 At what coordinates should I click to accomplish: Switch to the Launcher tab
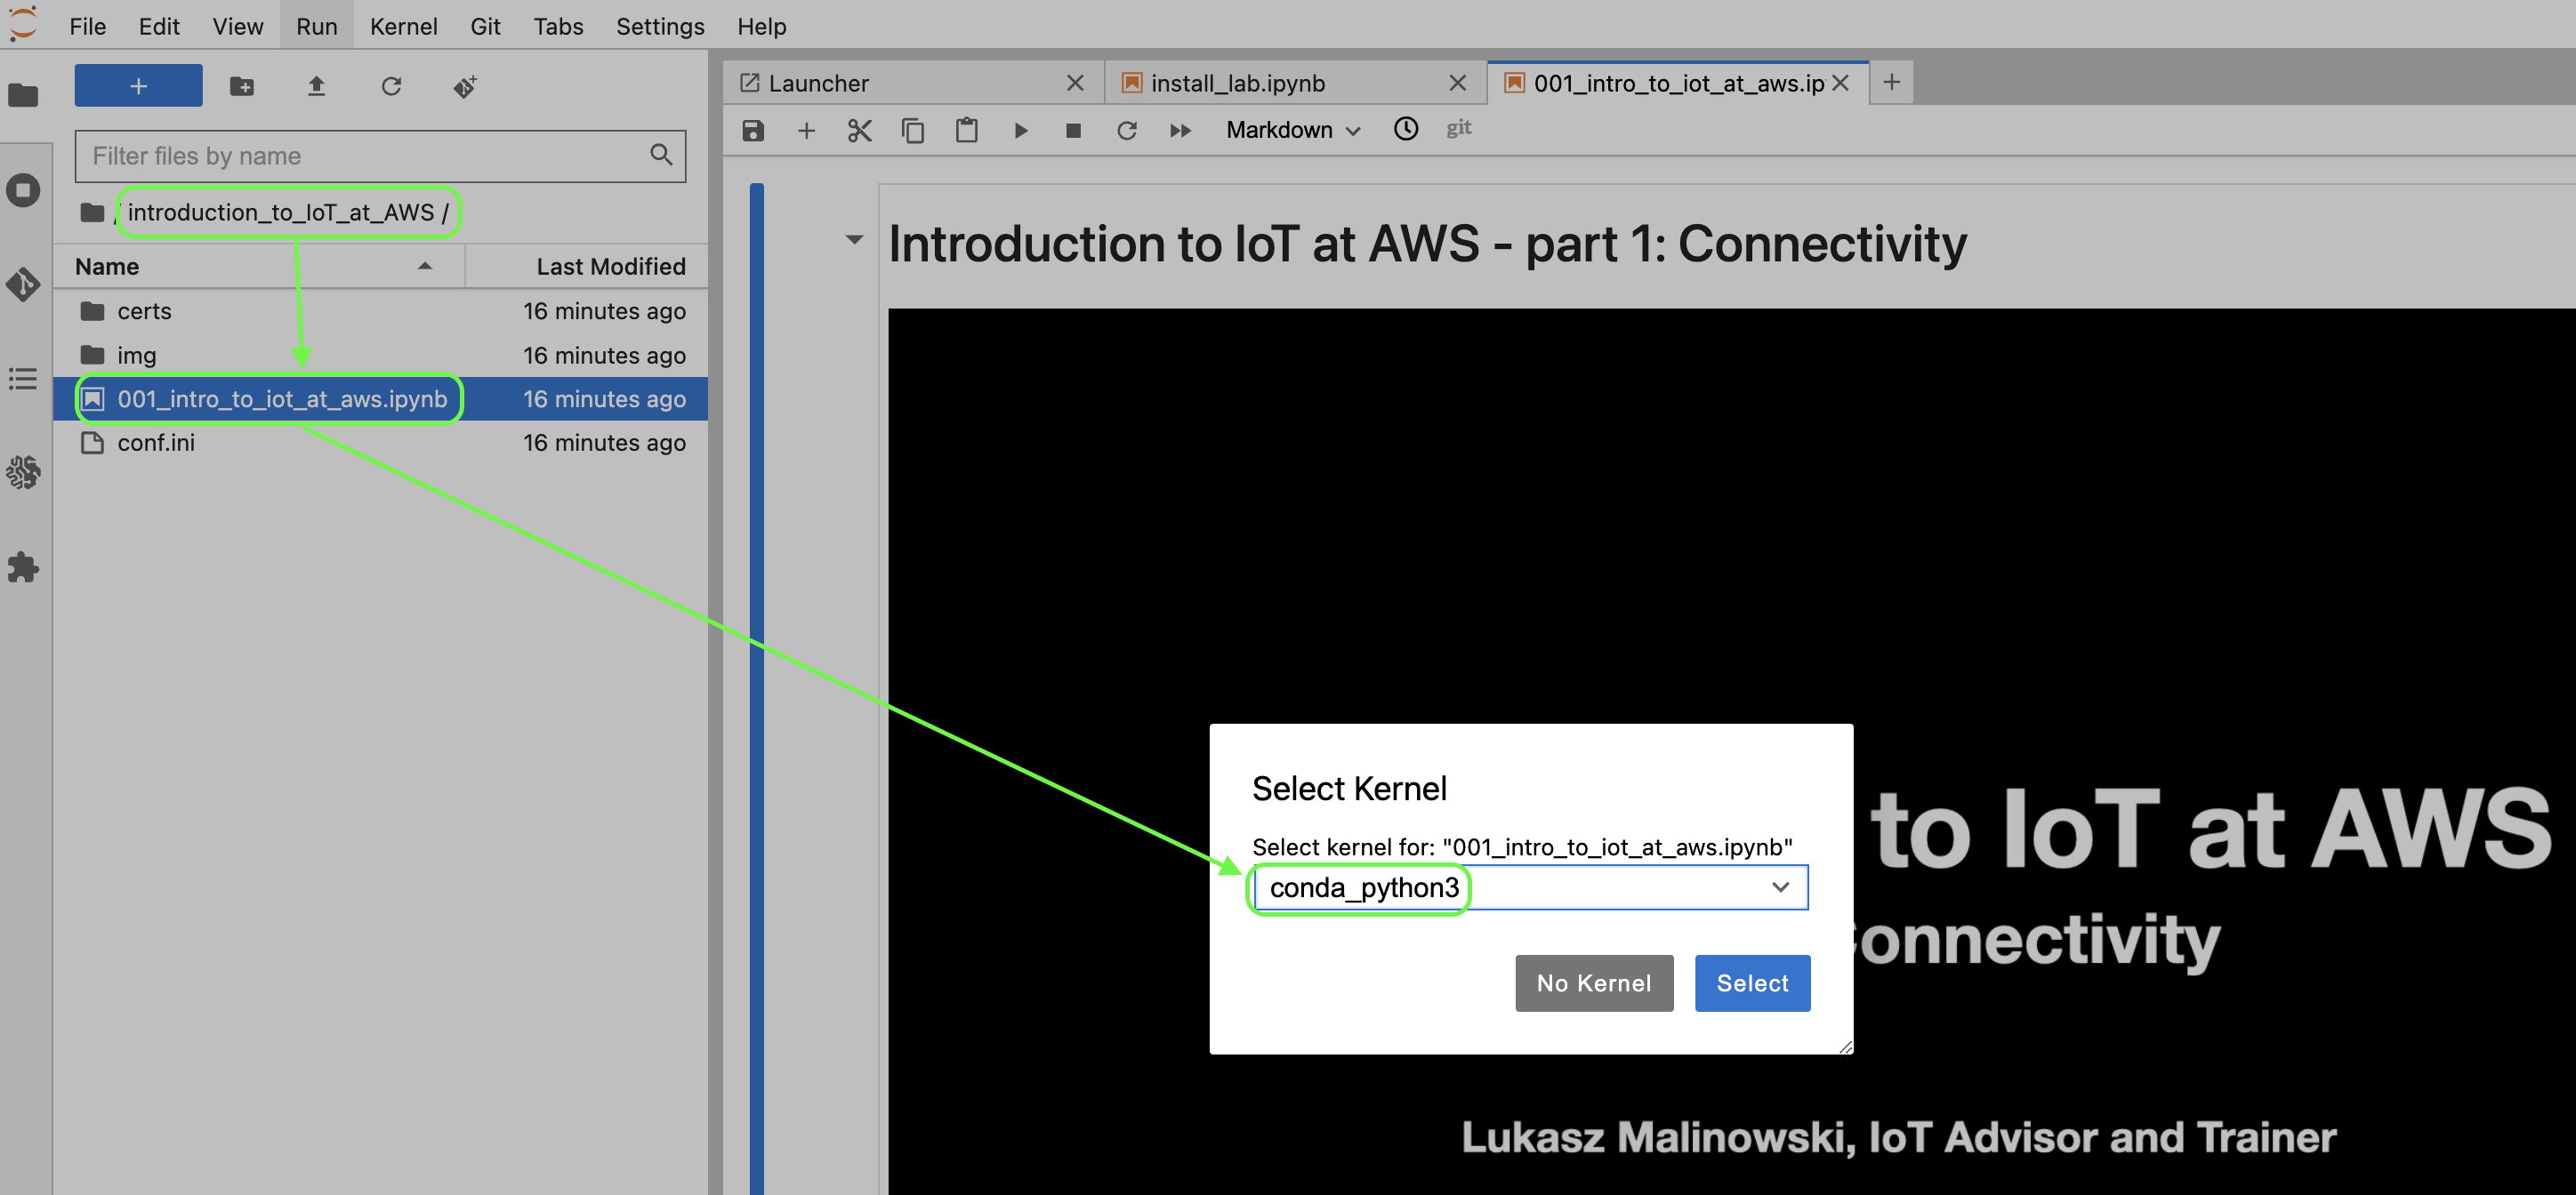point(914,83)
